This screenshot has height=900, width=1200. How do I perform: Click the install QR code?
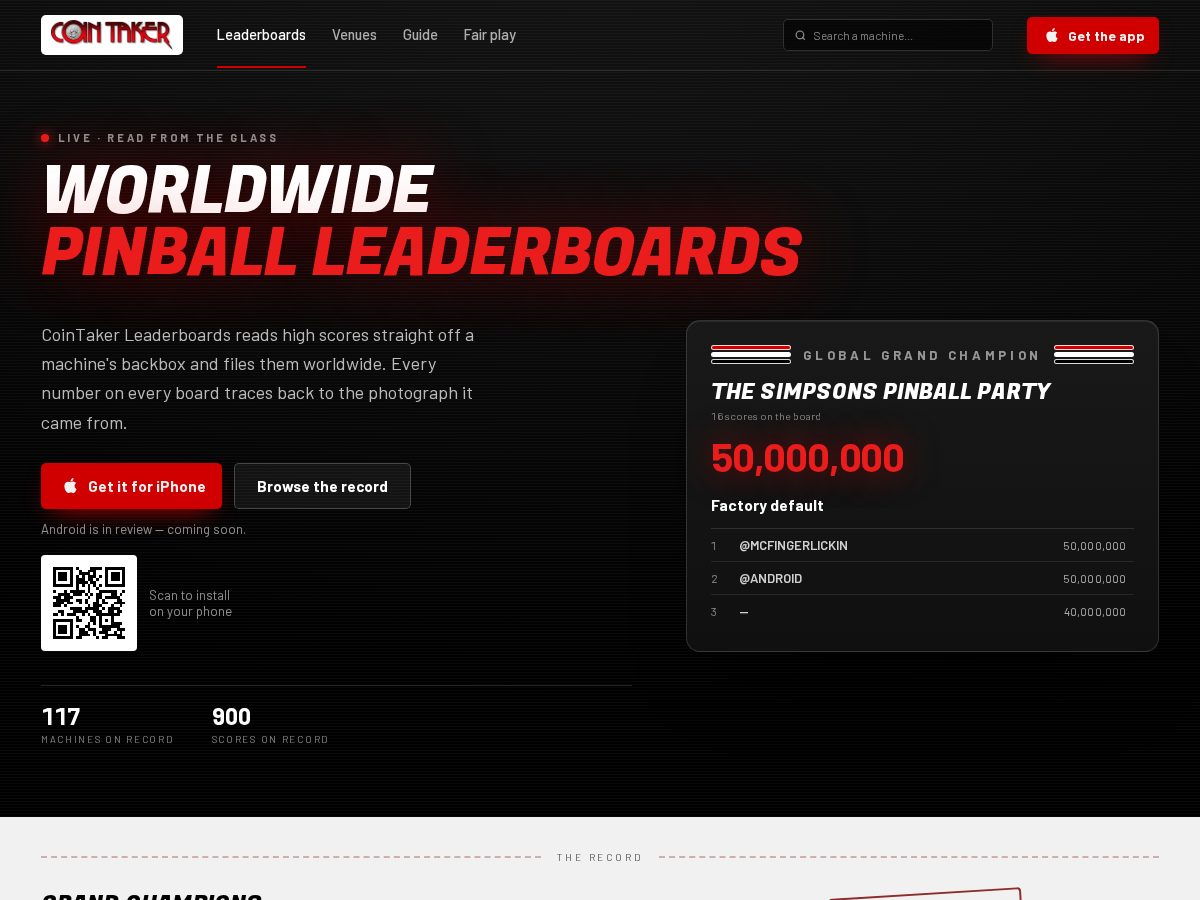89,603
